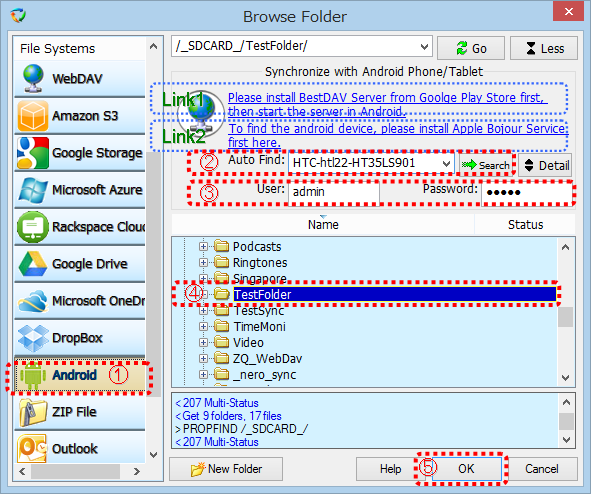Open the folder path dropdown
Image resolution: width=591 pixels, height=494 pixels.
[424, 47]
